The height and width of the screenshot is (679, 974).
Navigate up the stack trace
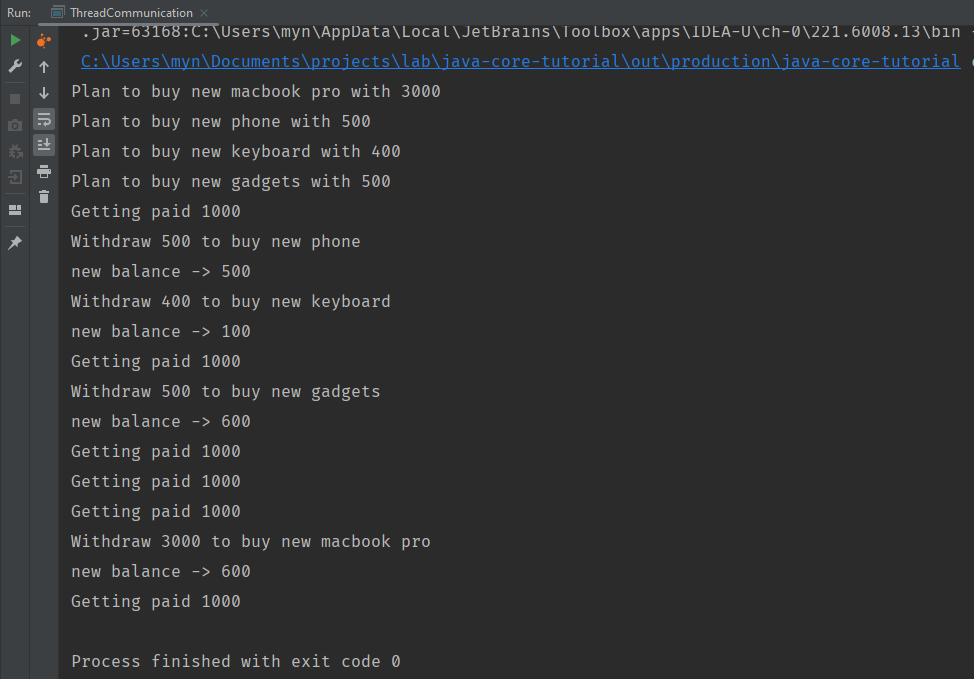point(43,68)
